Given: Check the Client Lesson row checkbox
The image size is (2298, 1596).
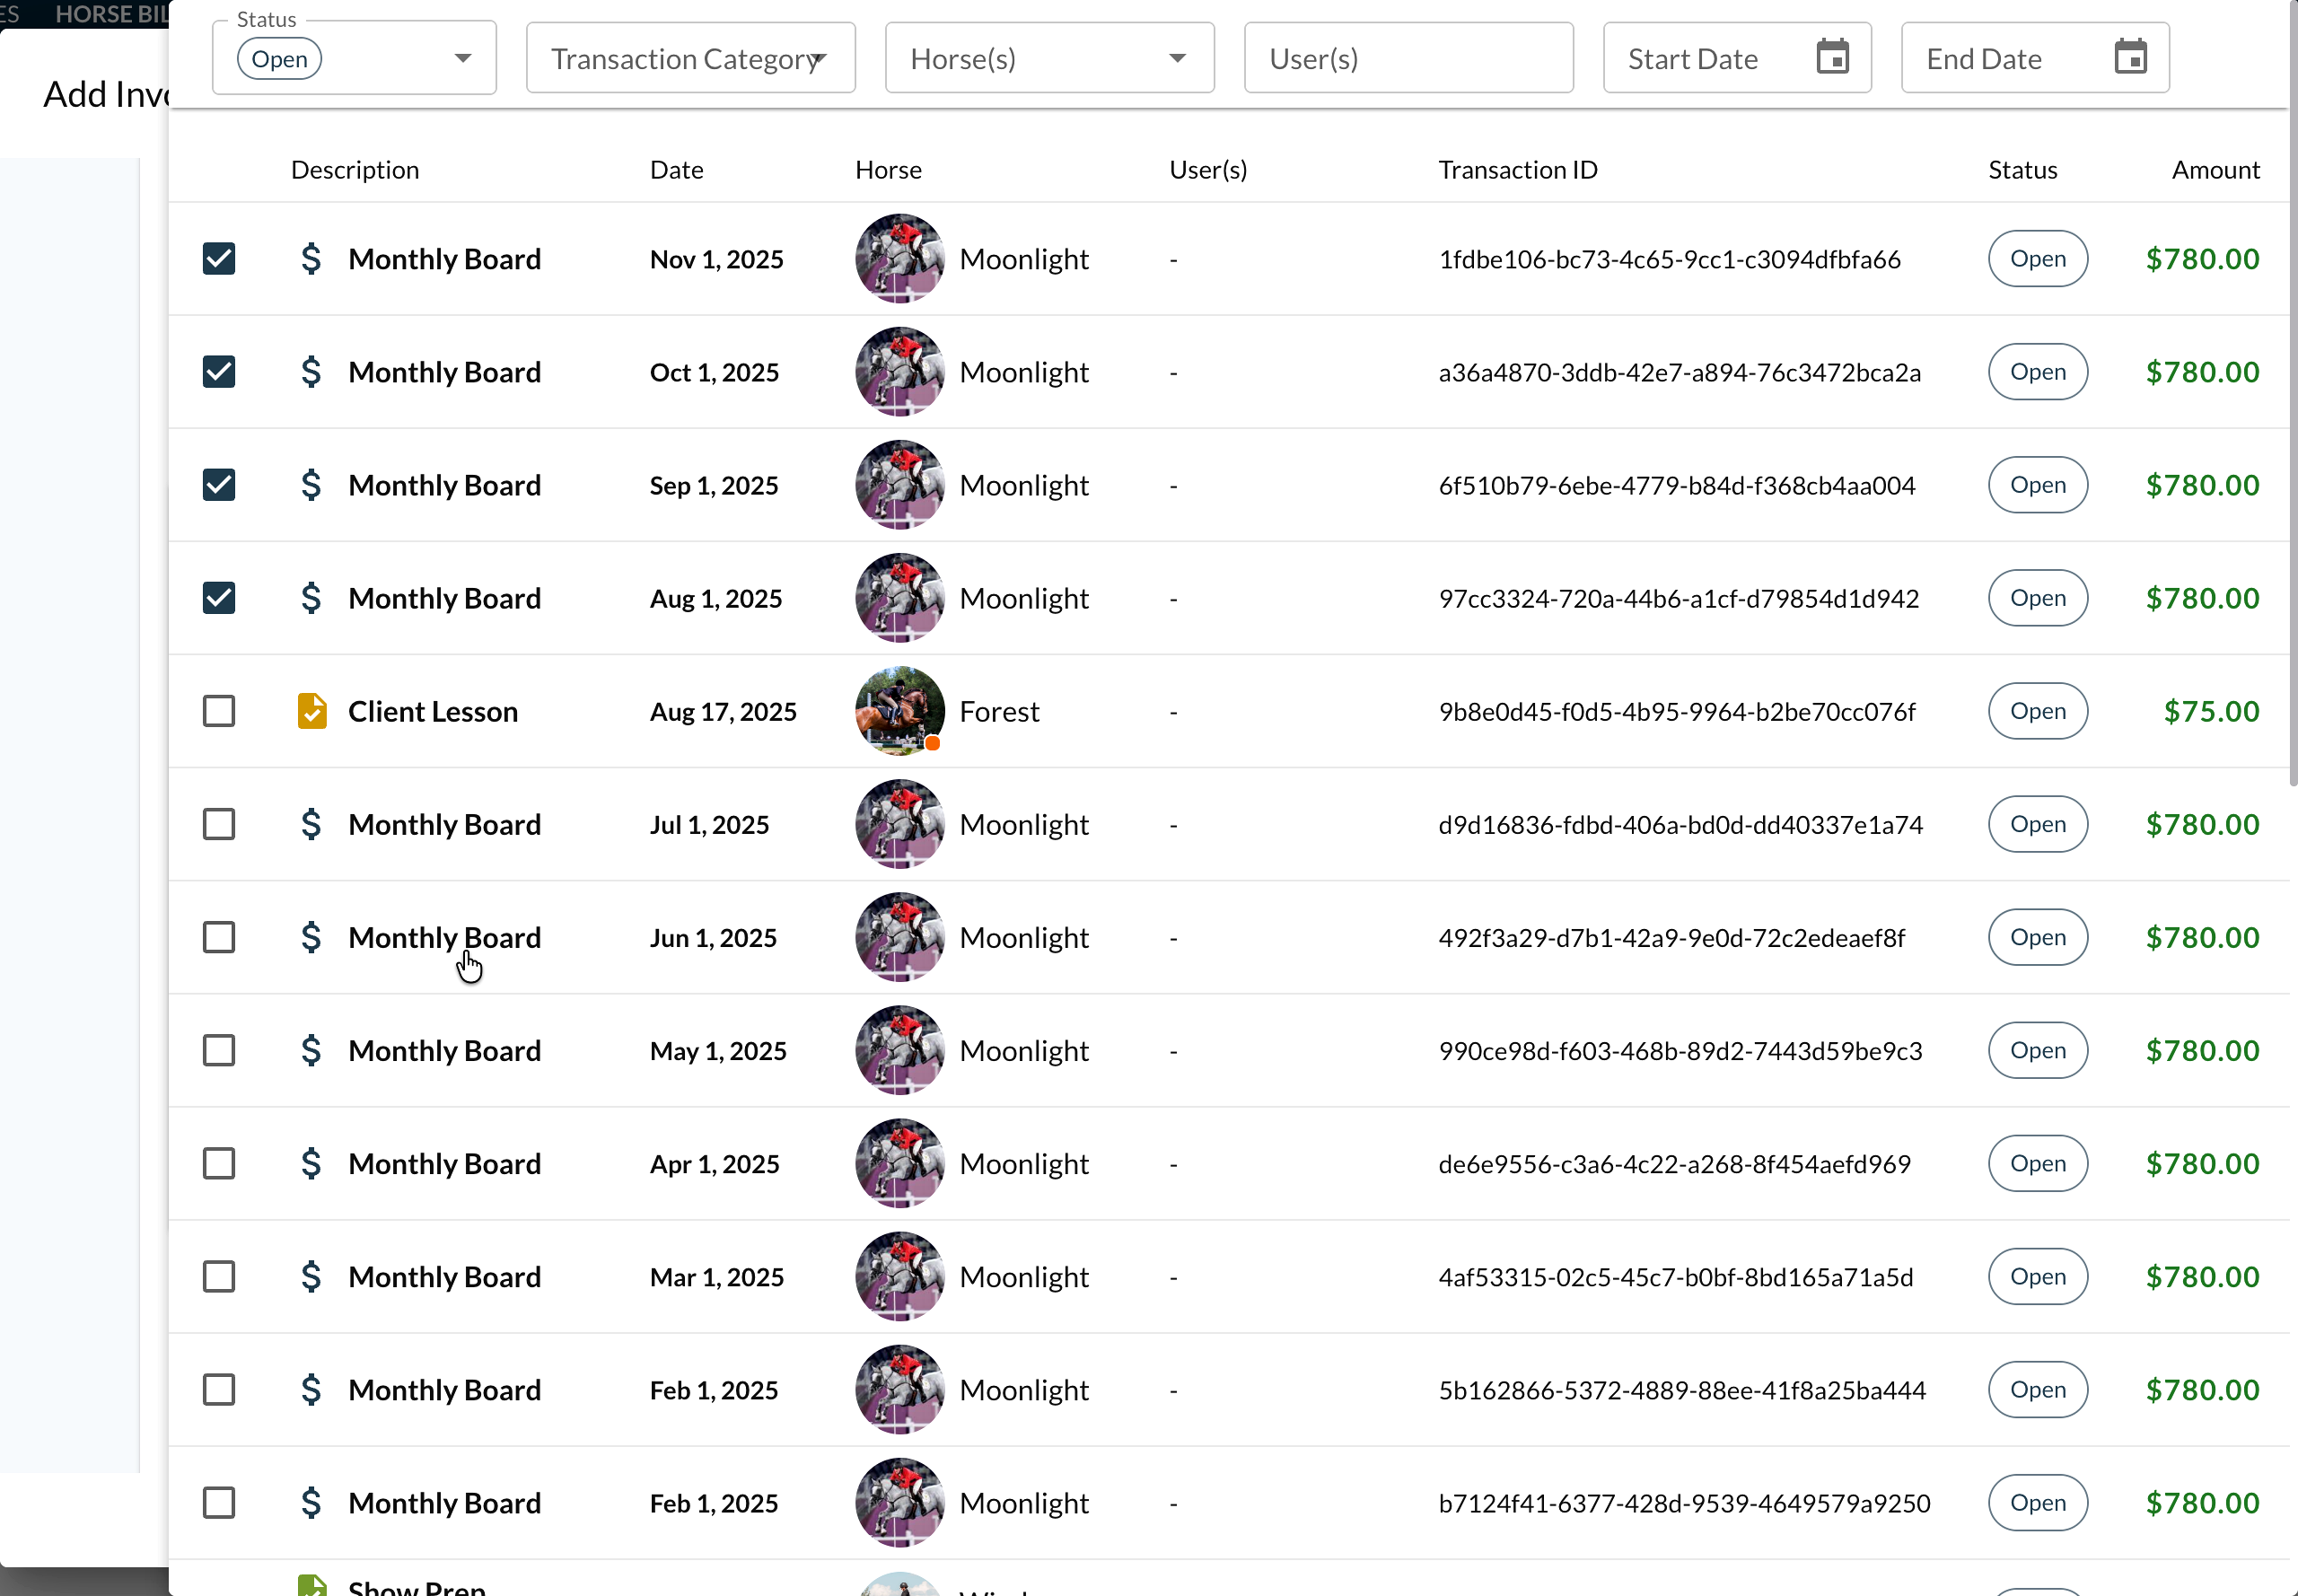Looking at the screenshot, I should click(x=219, y=711).
